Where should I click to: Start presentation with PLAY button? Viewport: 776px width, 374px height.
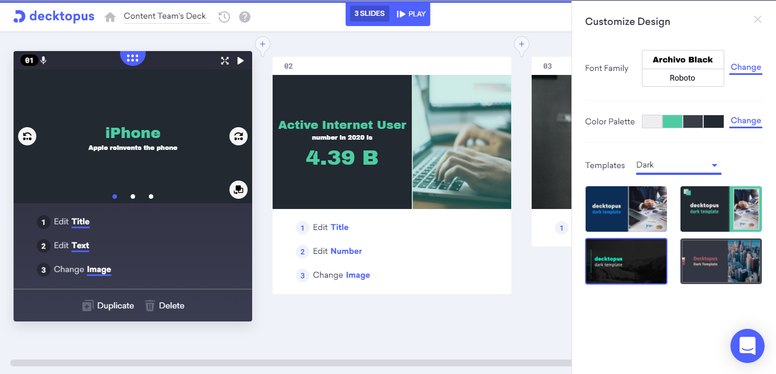[x=411, y=14]
